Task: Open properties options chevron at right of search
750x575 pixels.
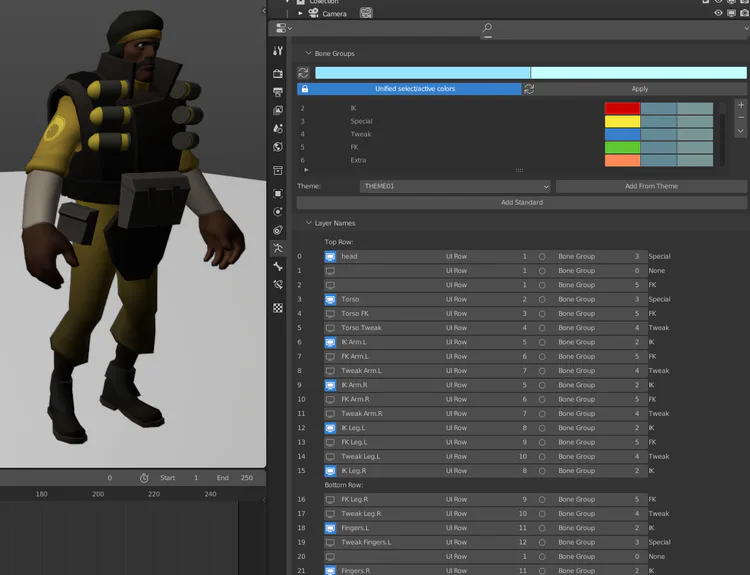Action: [747, 28]
